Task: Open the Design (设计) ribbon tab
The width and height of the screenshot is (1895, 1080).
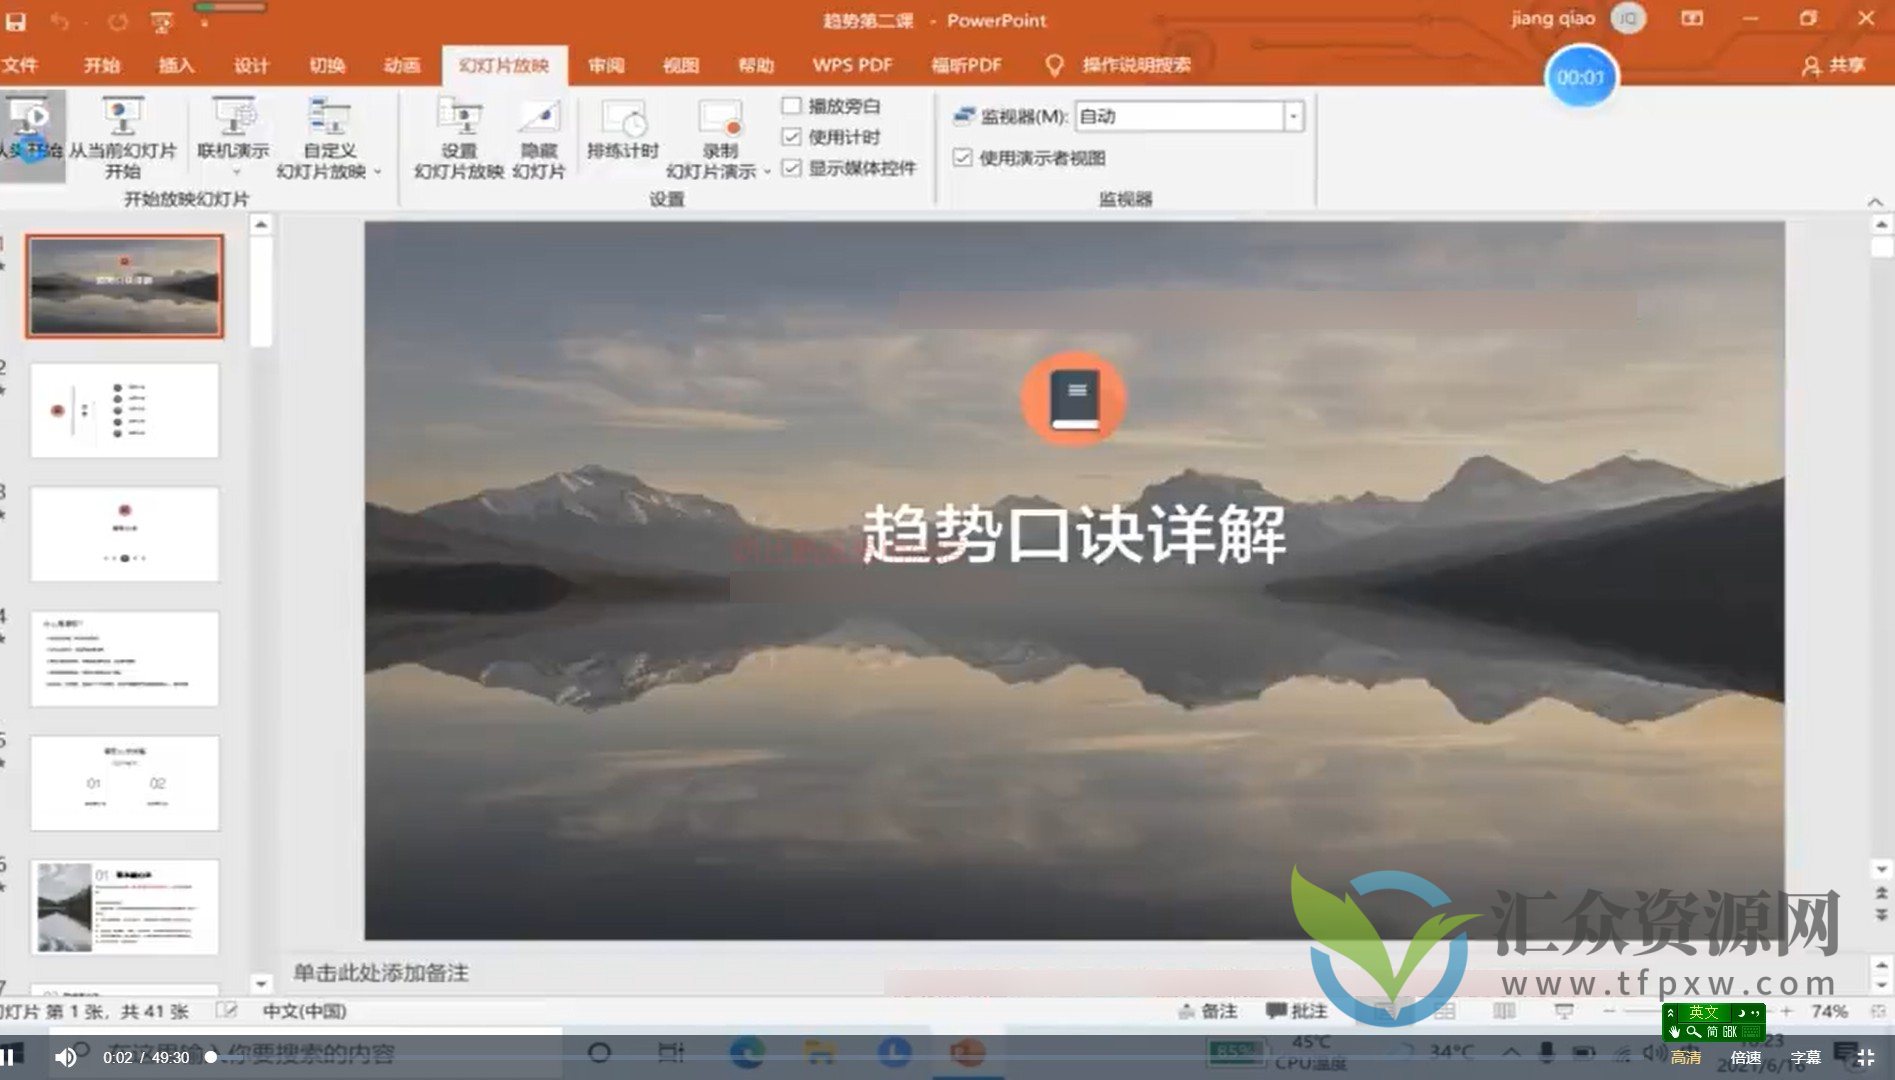Action: pyautogui.click(x=251, y=66)
